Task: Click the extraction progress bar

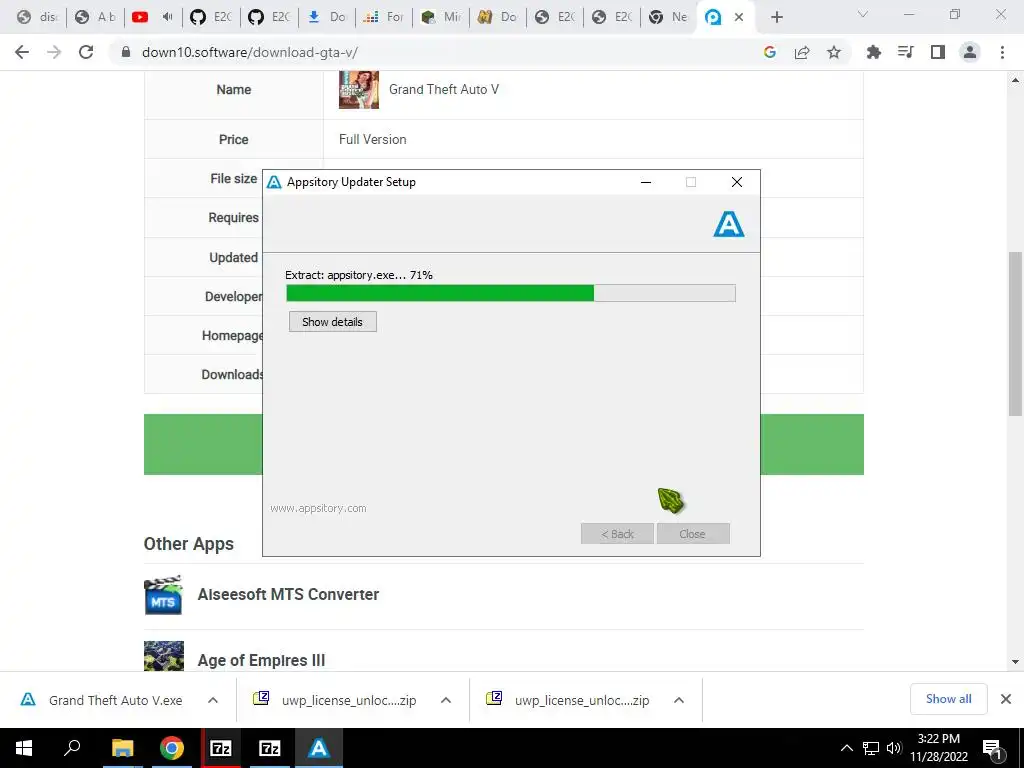Action: pyautogui.click(x=511, y=293)
